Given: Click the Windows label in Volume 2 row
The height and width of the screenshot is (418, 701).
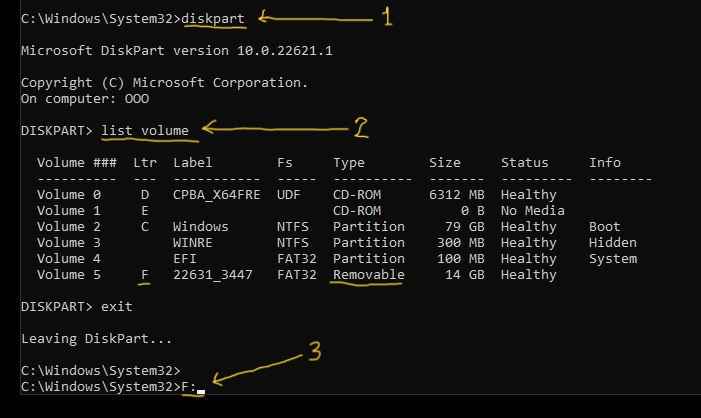Looking at the screenshot, I should 201,227.
